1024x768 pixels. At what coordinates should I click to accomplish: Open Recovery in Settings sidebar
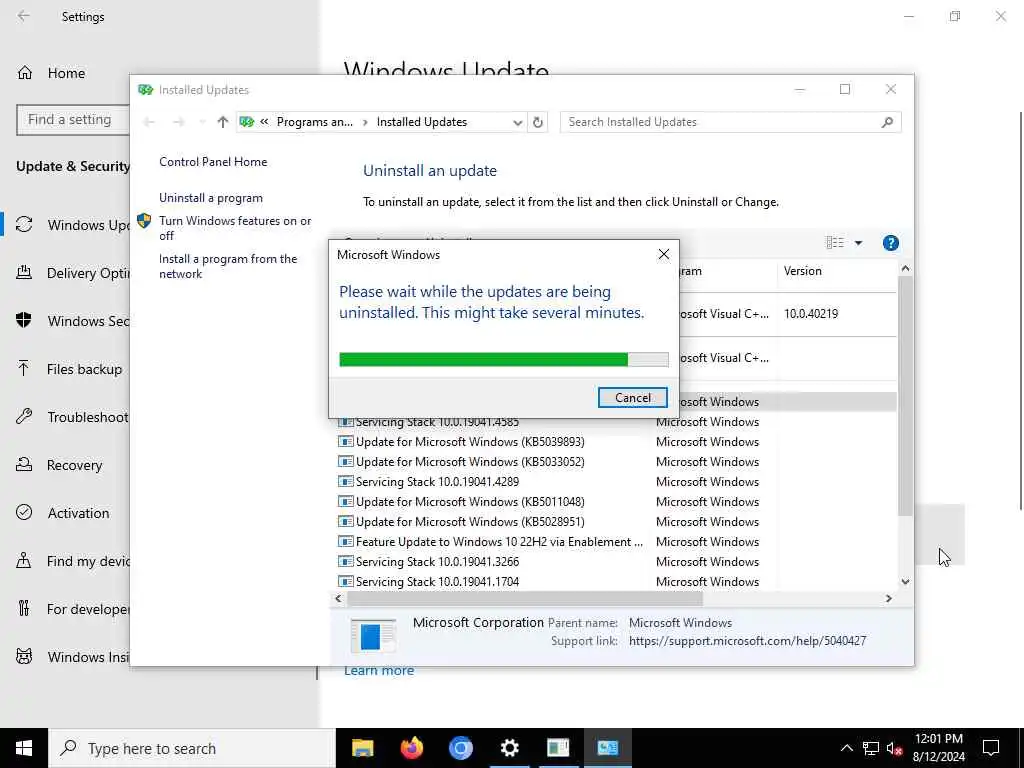(60, 465)
